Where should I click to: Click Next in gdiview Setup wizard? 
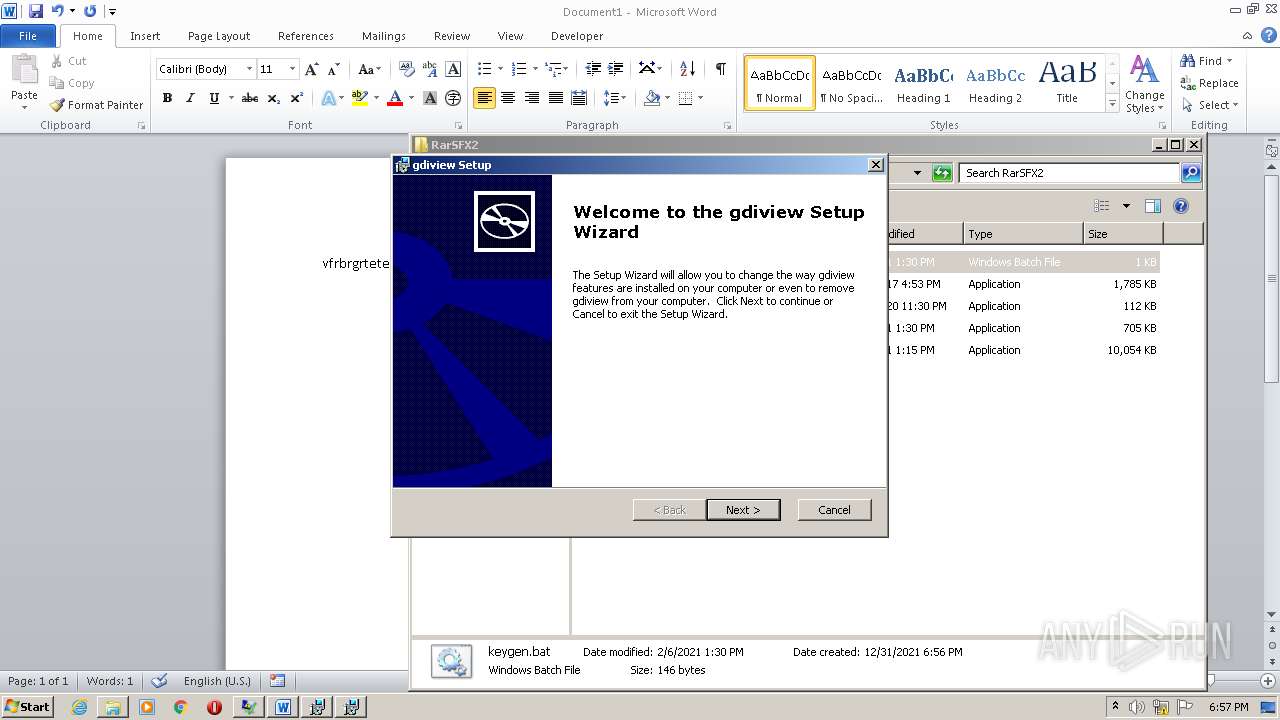(743, 510)
